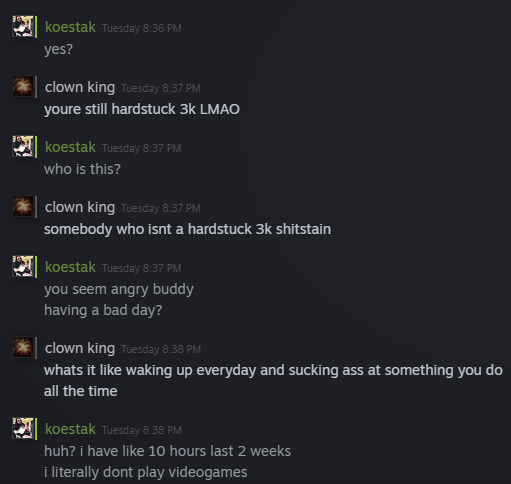Open clown king's name above 'youre still hardstuck'

(x=80, y=88)
